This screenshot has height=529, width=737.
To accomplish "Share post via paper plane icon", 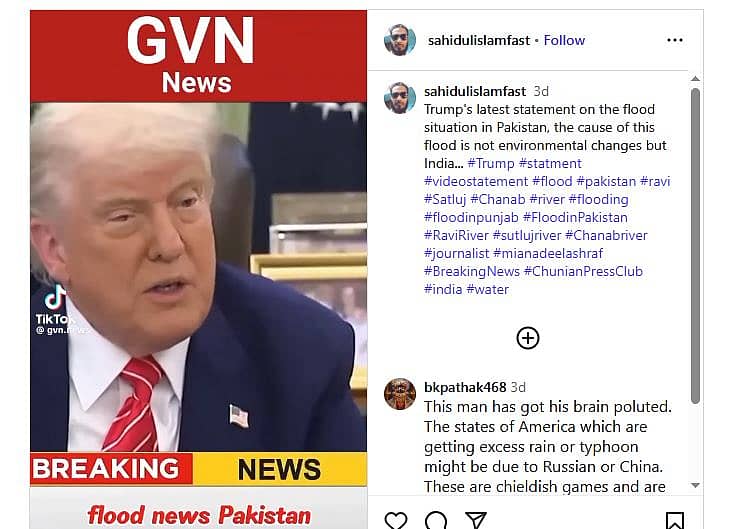I will click(x=476, y=520).
